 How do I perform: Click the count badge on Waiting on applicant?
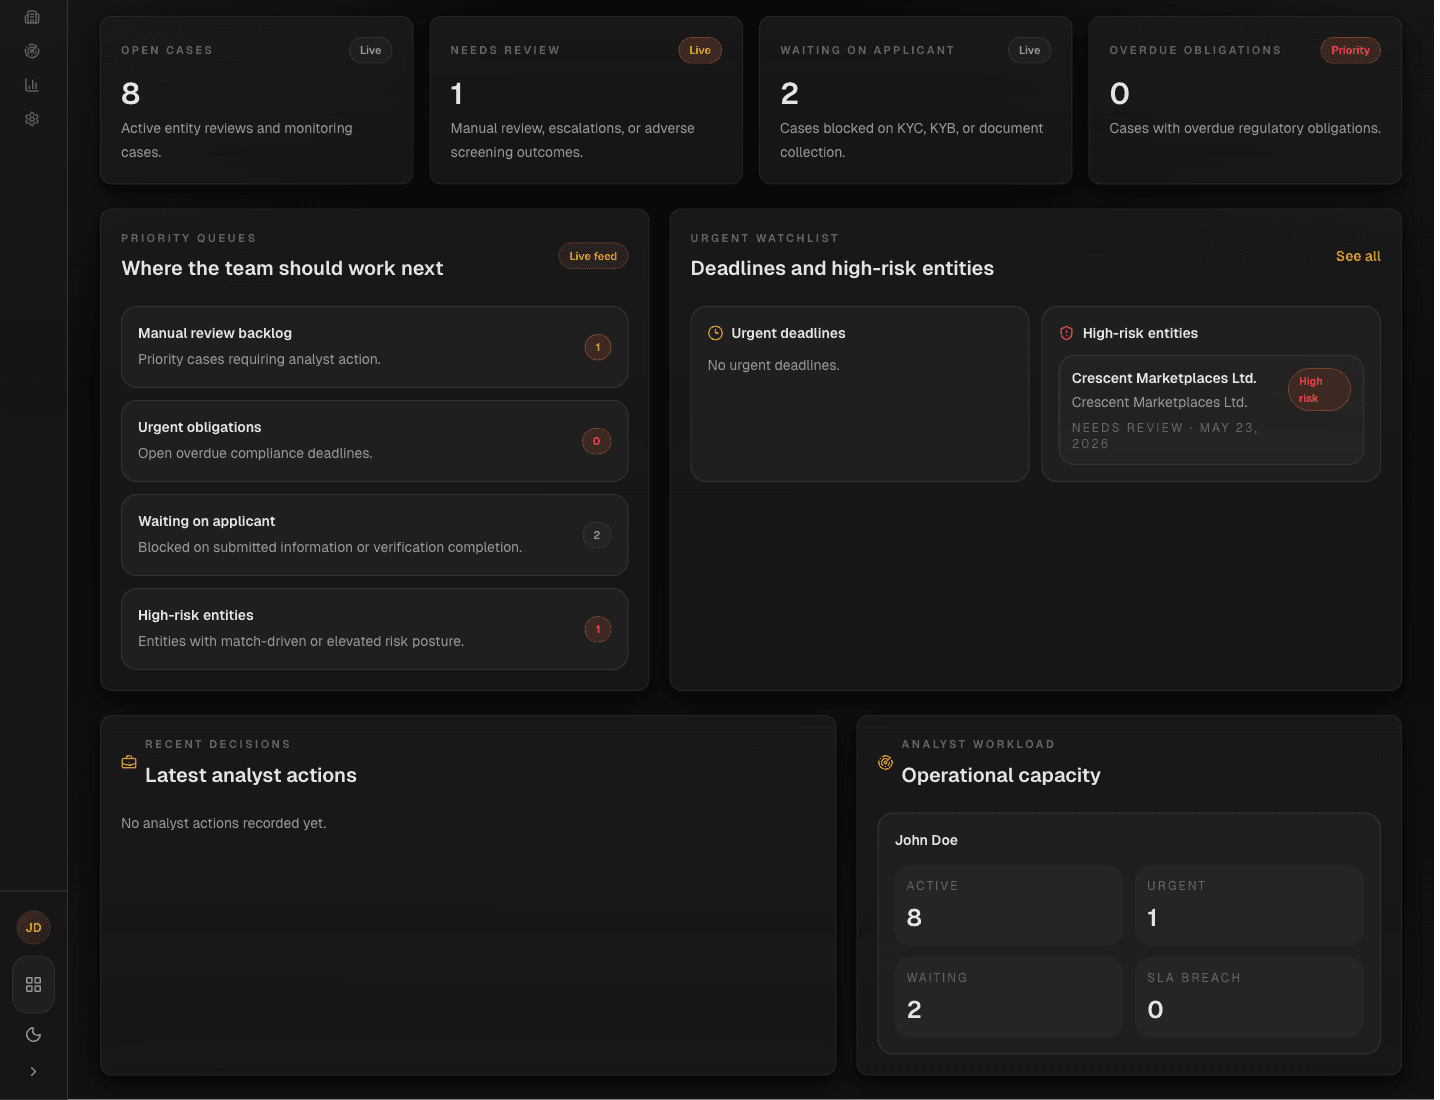[x=597, y=535]
